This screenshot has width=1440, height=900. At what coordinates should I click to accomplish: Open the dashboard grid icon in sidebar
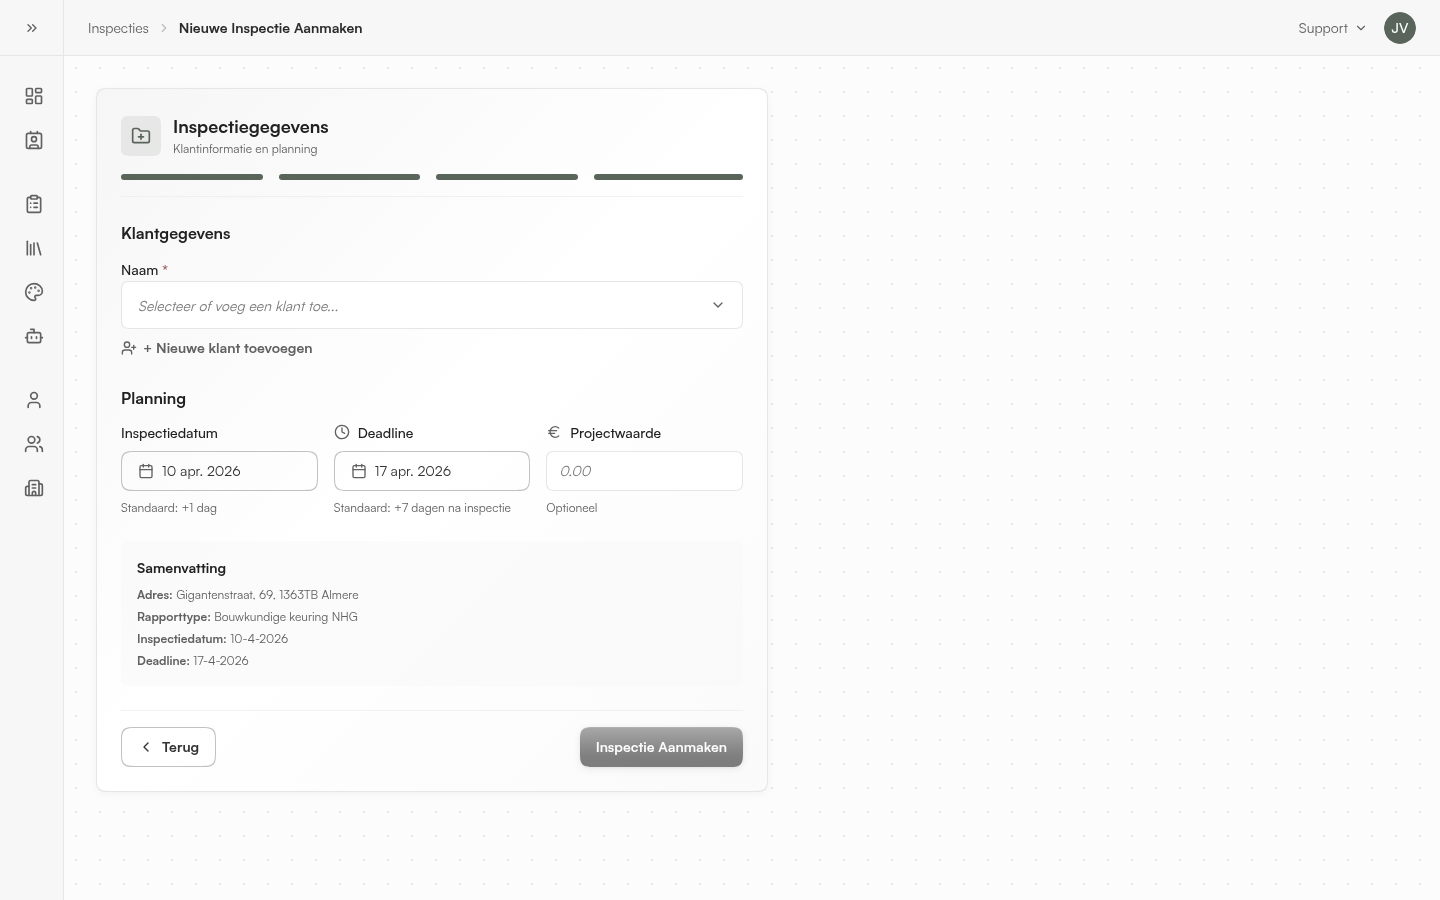[34, 96]
